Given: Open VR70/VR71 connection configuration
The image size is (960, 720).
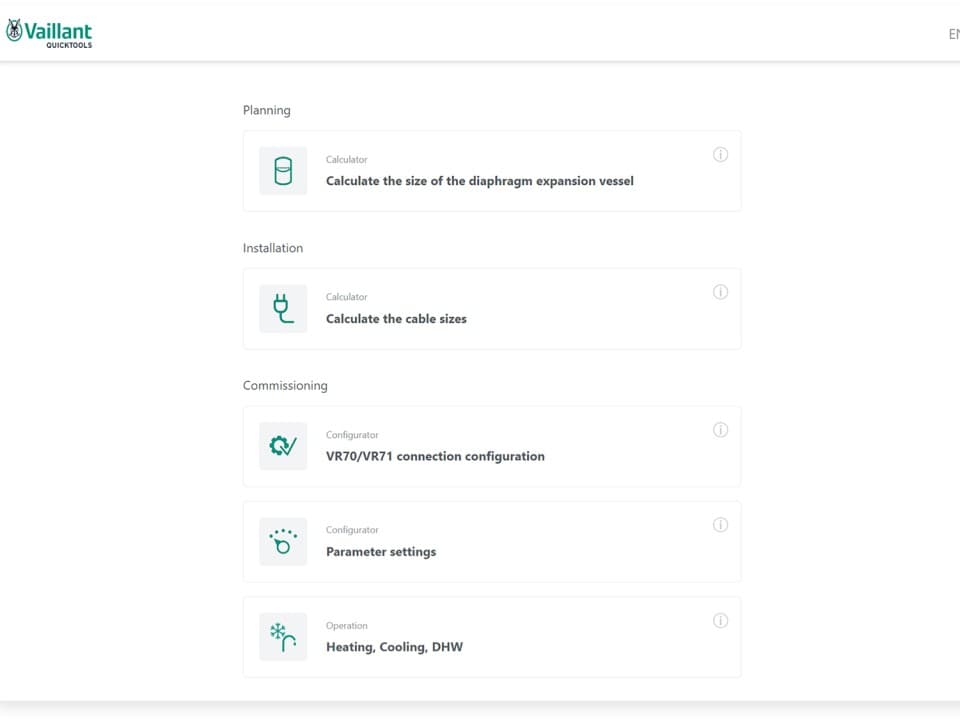Looking at the screenshot, I should [435, 456].
